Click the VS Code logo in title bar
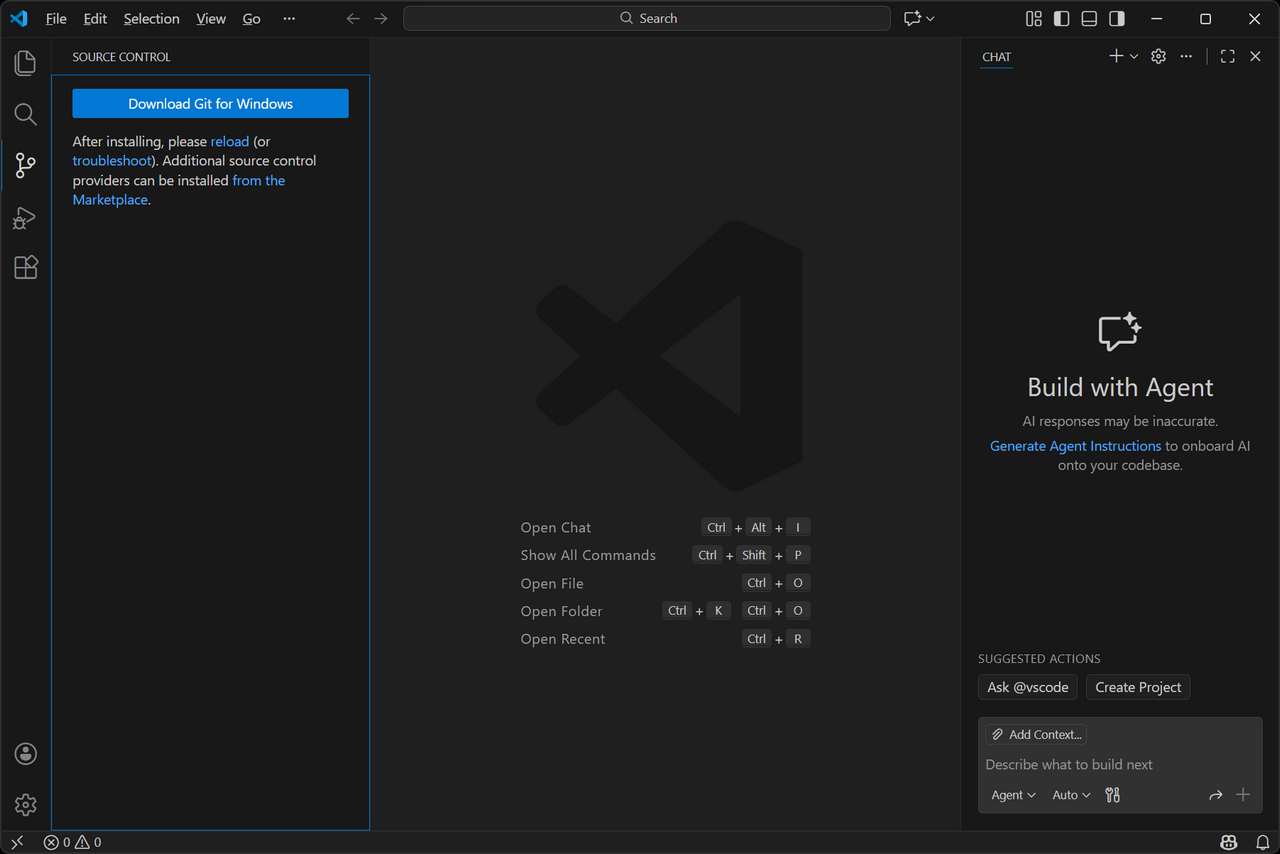1280x854 pixels. tap(19, 18)
